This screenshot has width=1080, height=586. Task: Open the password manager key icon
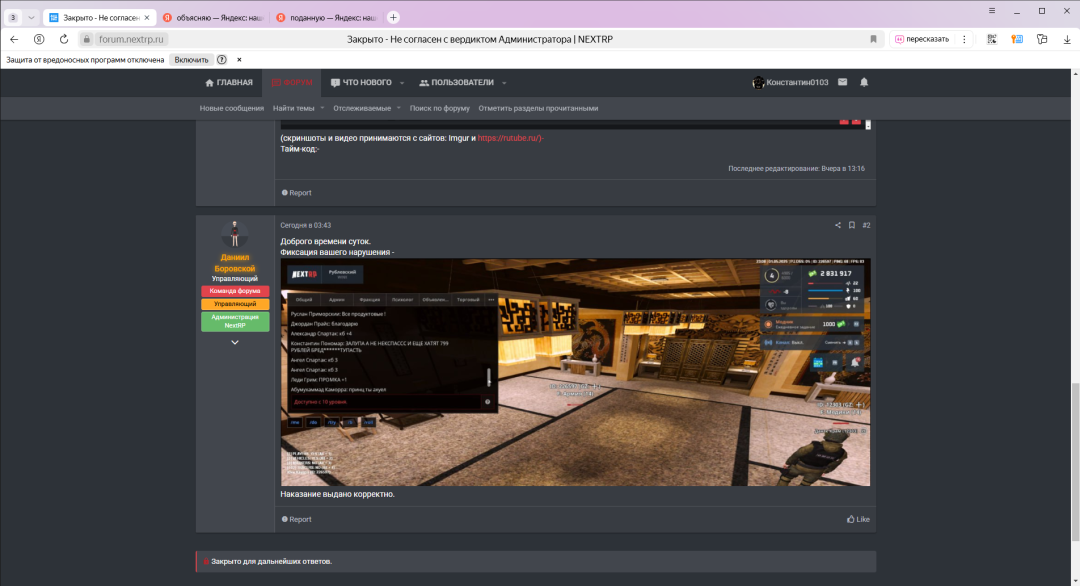point(1017,39)
